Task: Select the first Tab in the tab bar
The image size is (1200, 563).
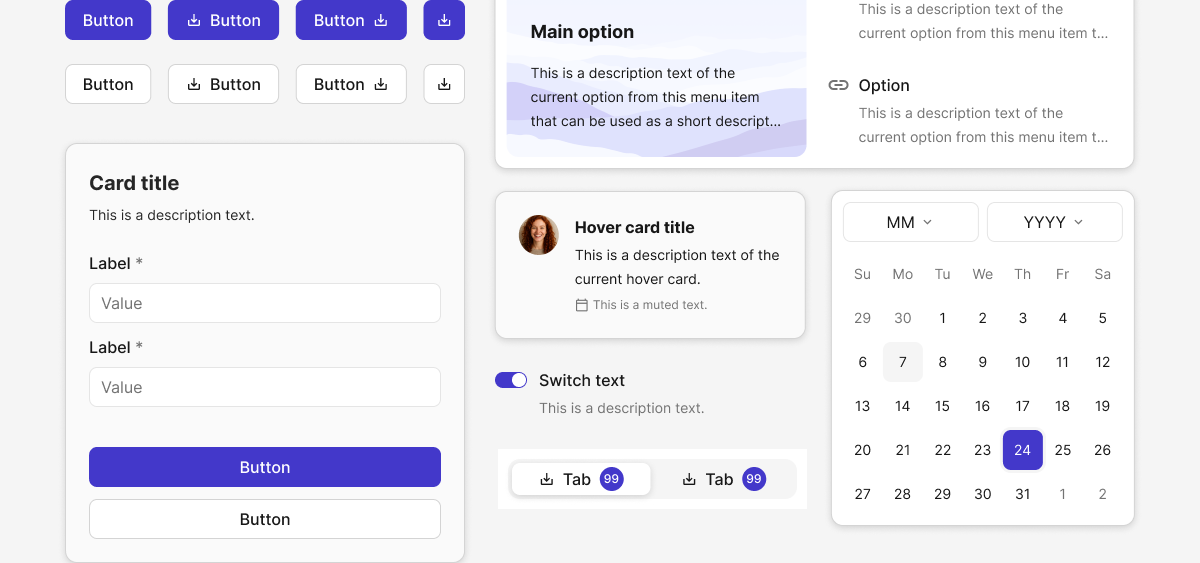Action: click(581, 479)
